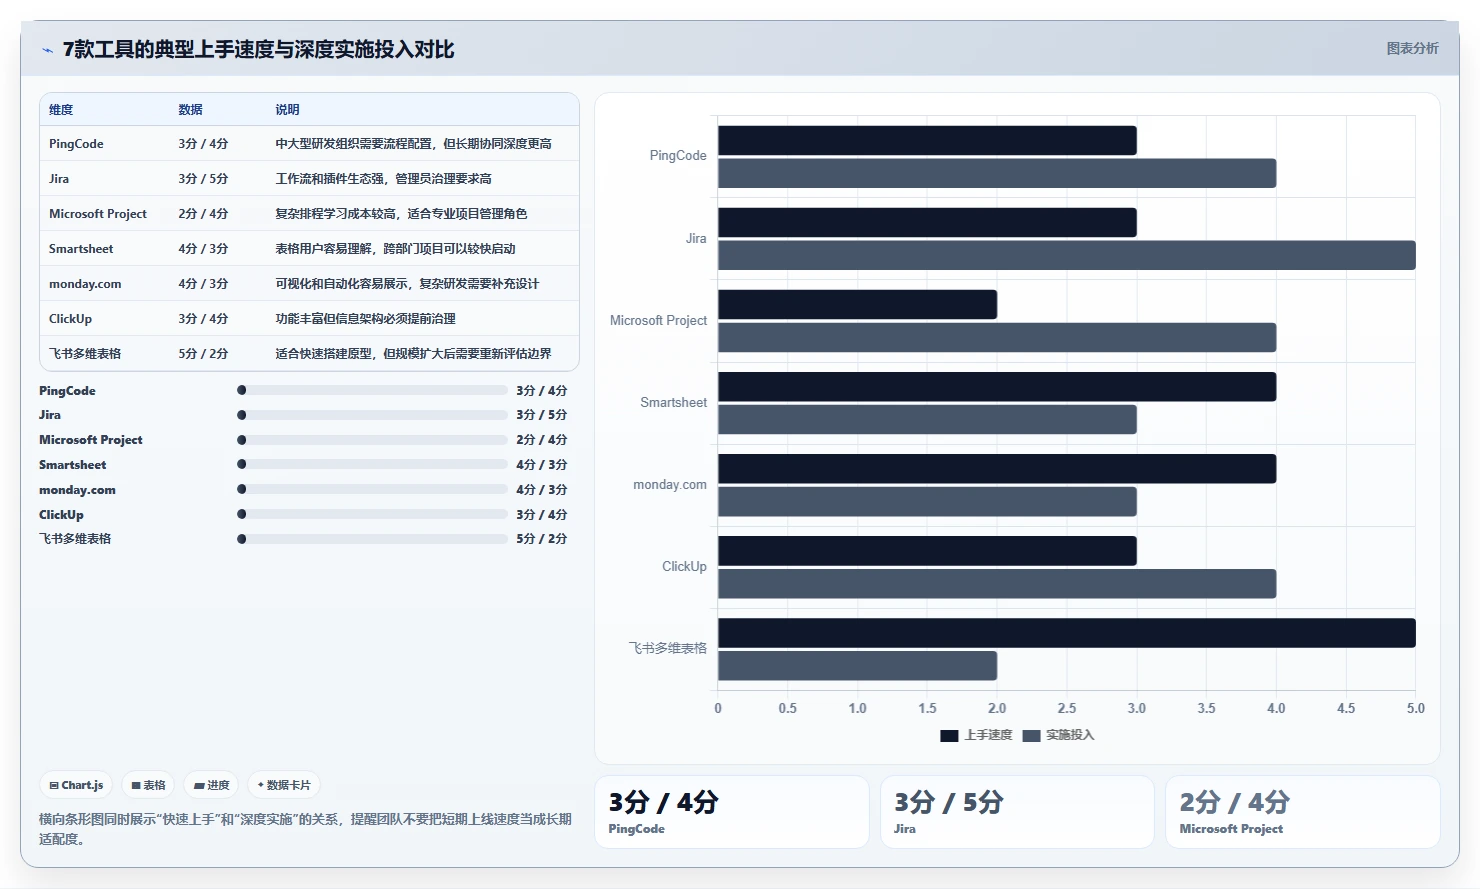Click the PingCode progress bar
1480x889 pixels.
pos(372,390)
